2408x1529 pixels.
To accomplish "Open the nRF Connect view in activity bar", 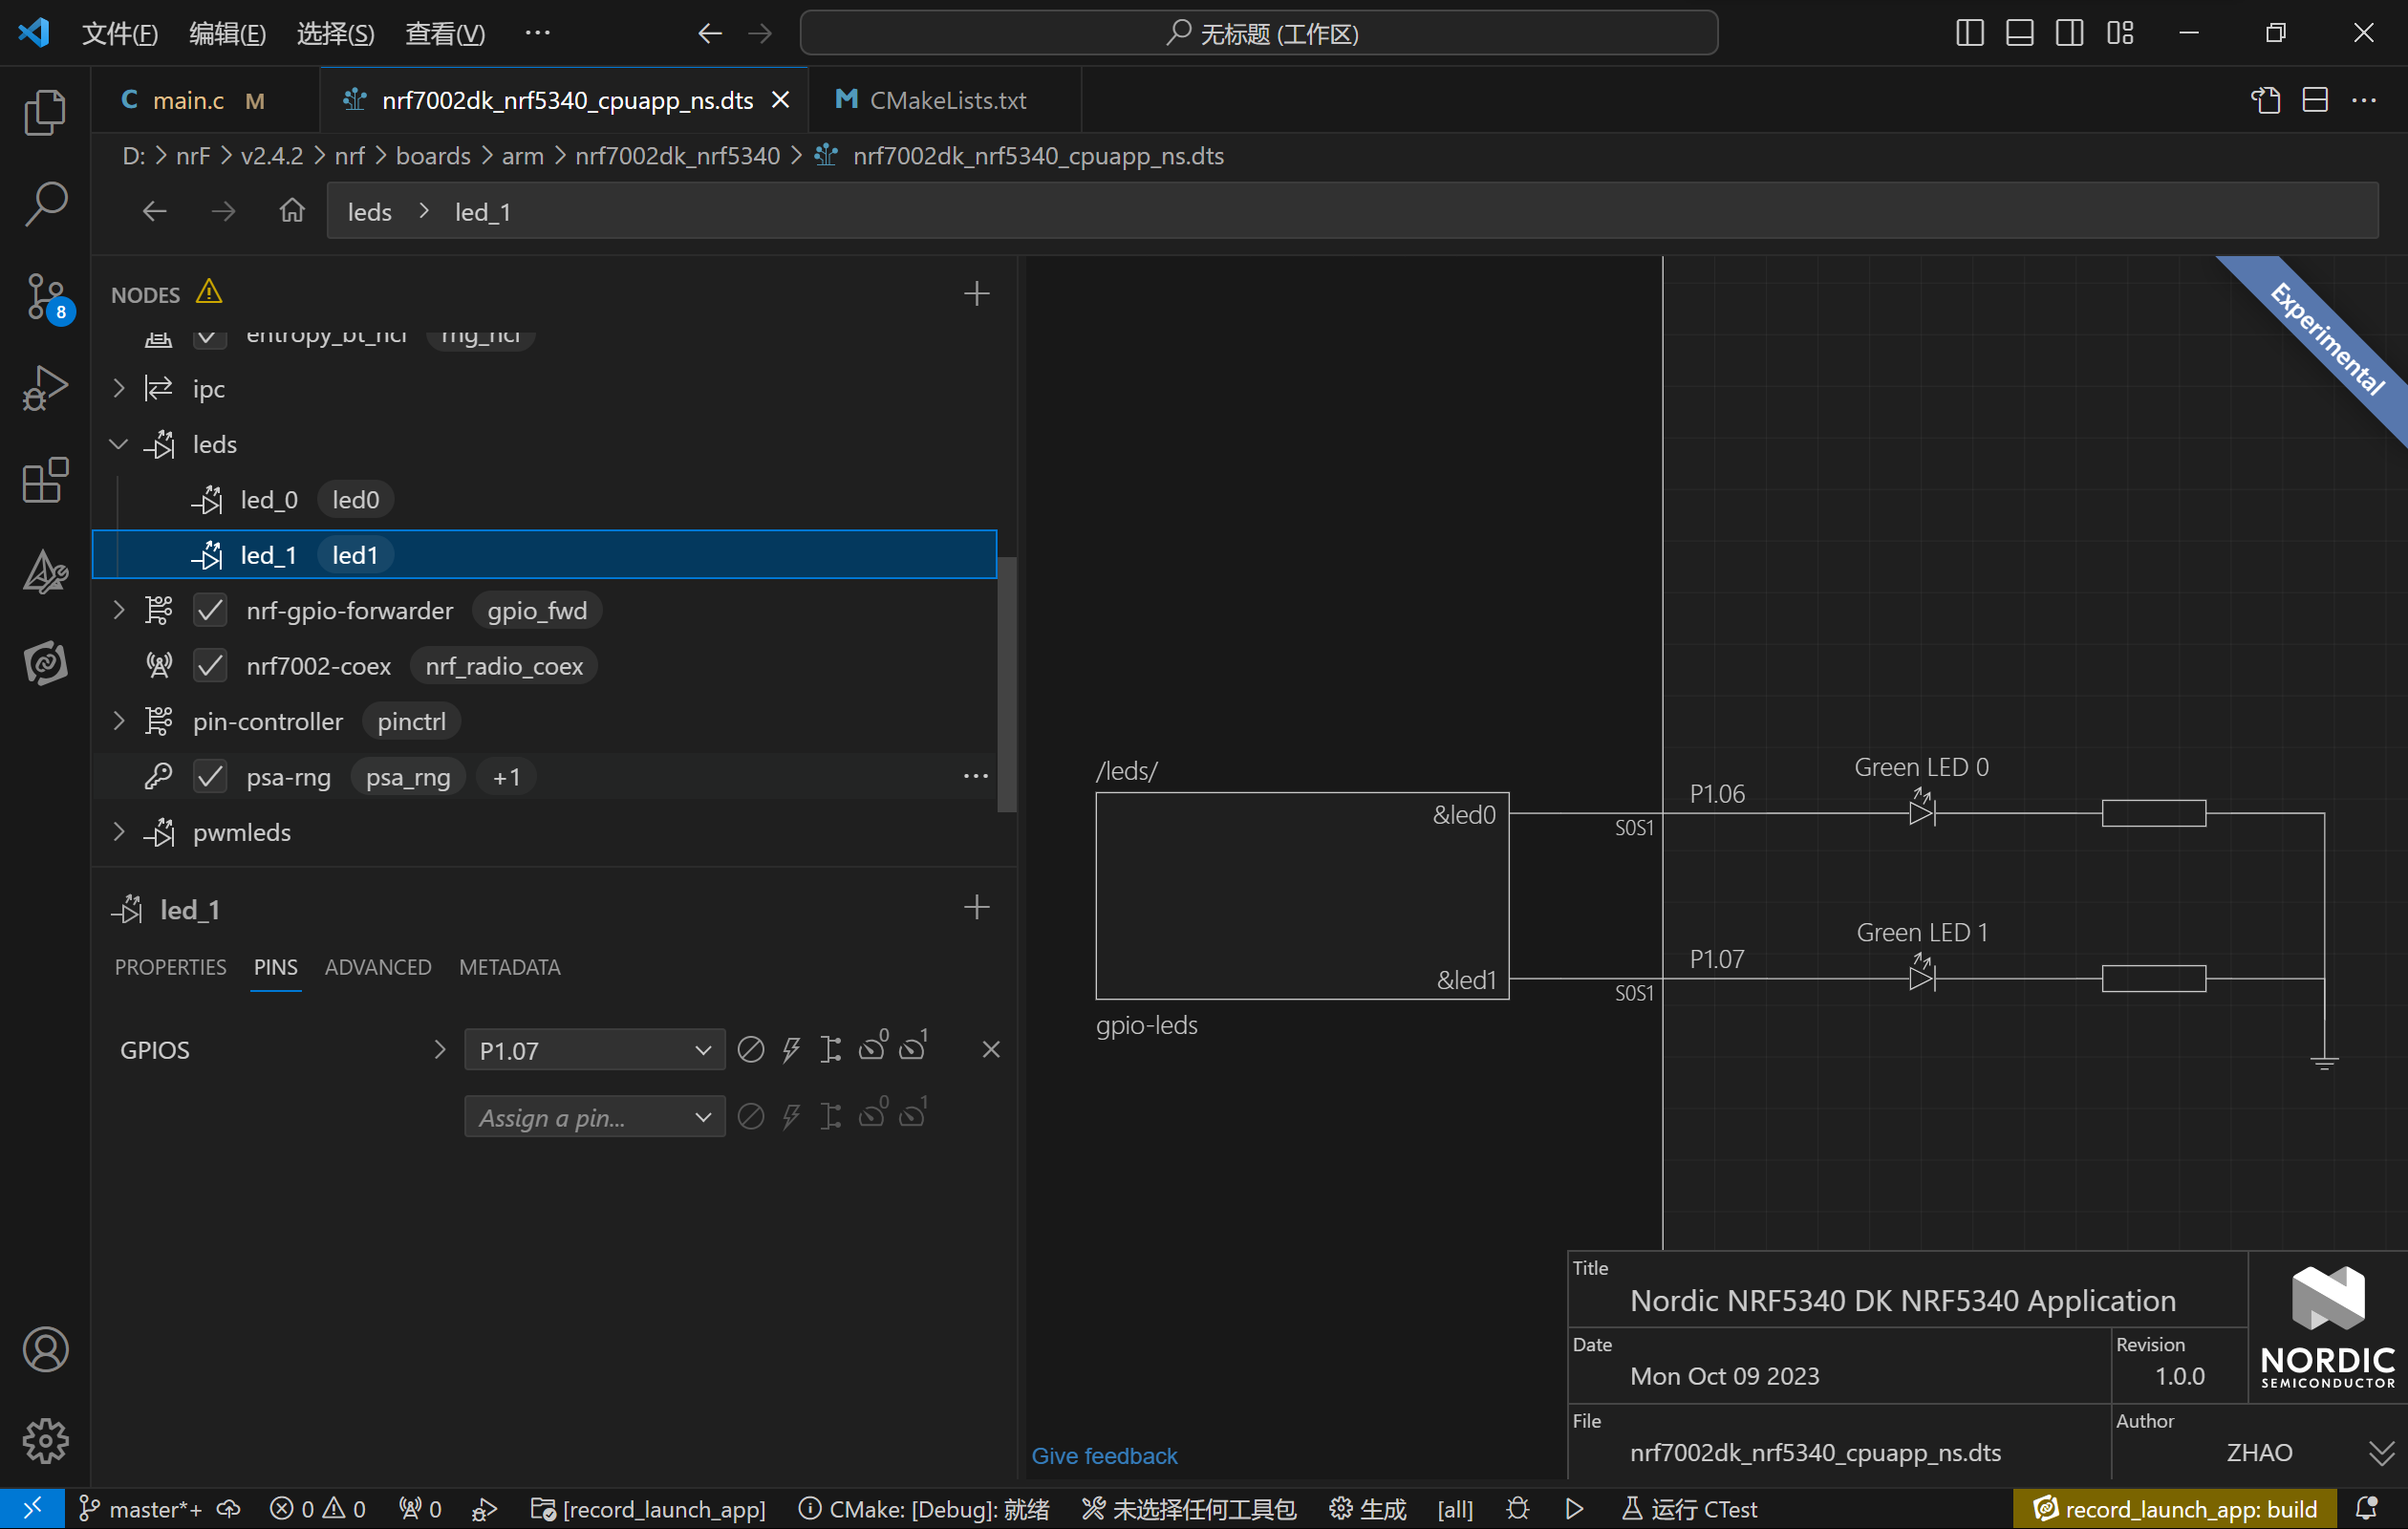I will pos(45,663).
